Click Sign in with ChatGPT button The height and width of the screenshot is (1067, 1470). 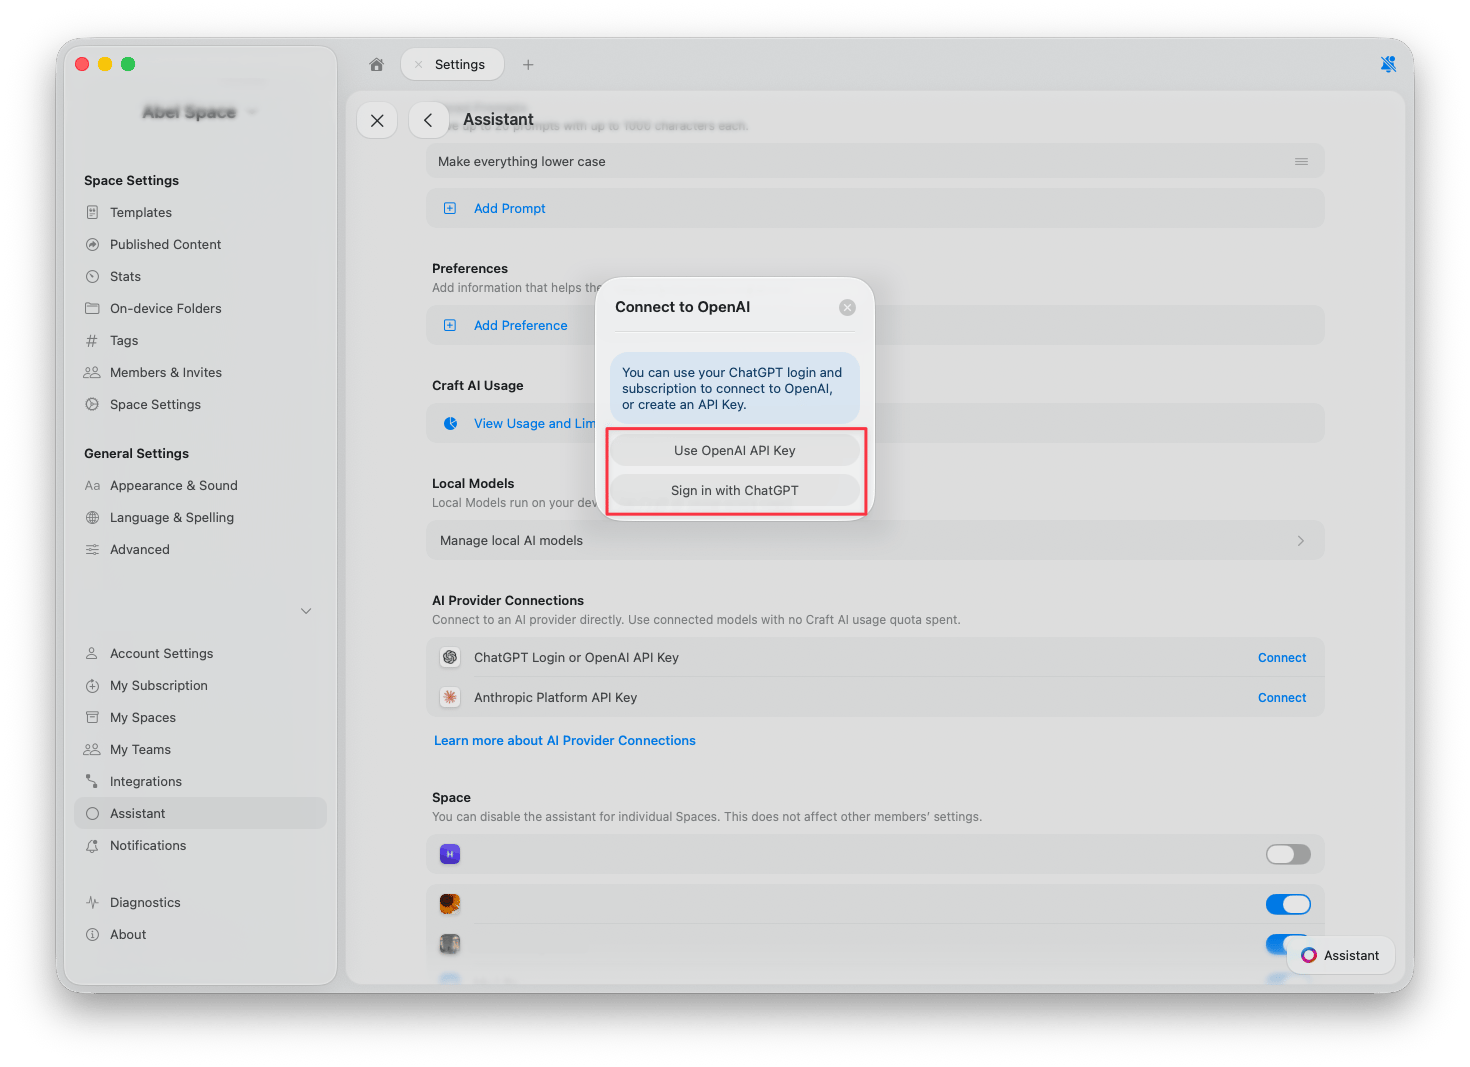(735, 490)
